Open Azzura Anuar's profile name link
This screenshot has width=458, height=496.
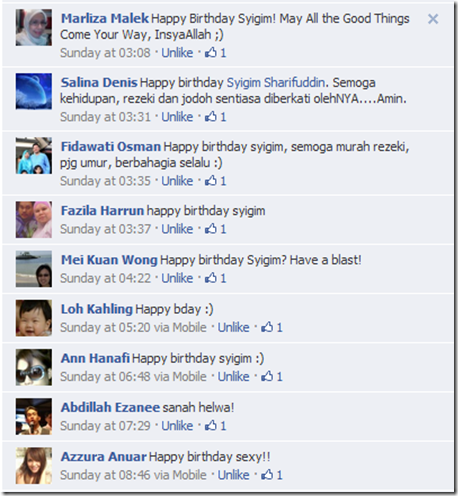(x=104, y=457)
